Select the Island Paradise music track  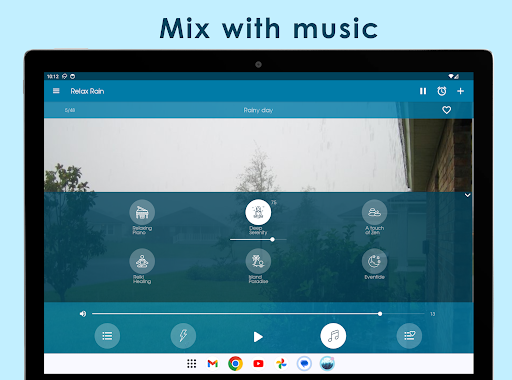tap(258, 261)
